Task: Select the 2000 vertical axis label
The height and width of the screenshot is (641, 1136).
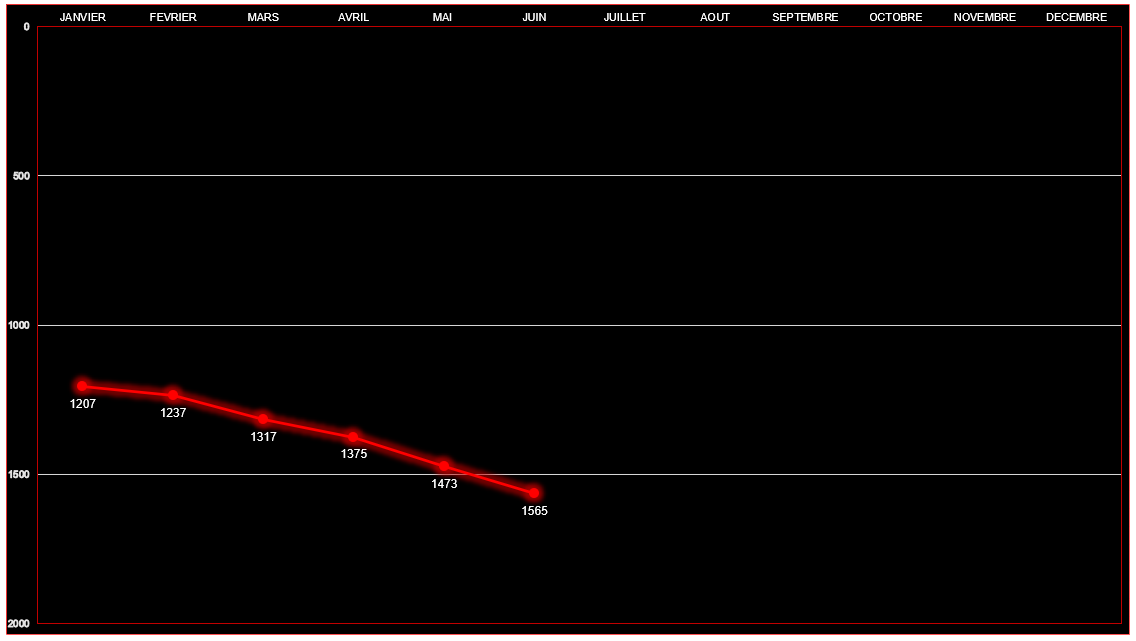Action: click(19, 624)
